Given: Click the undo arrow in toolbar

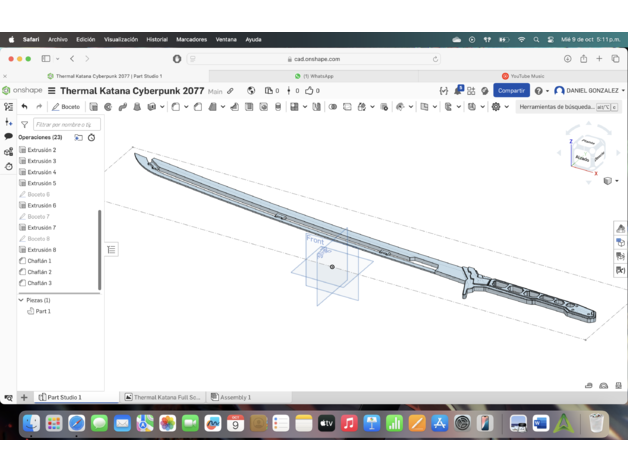Looking at the screenshot, I should click(x=25, y=107).
